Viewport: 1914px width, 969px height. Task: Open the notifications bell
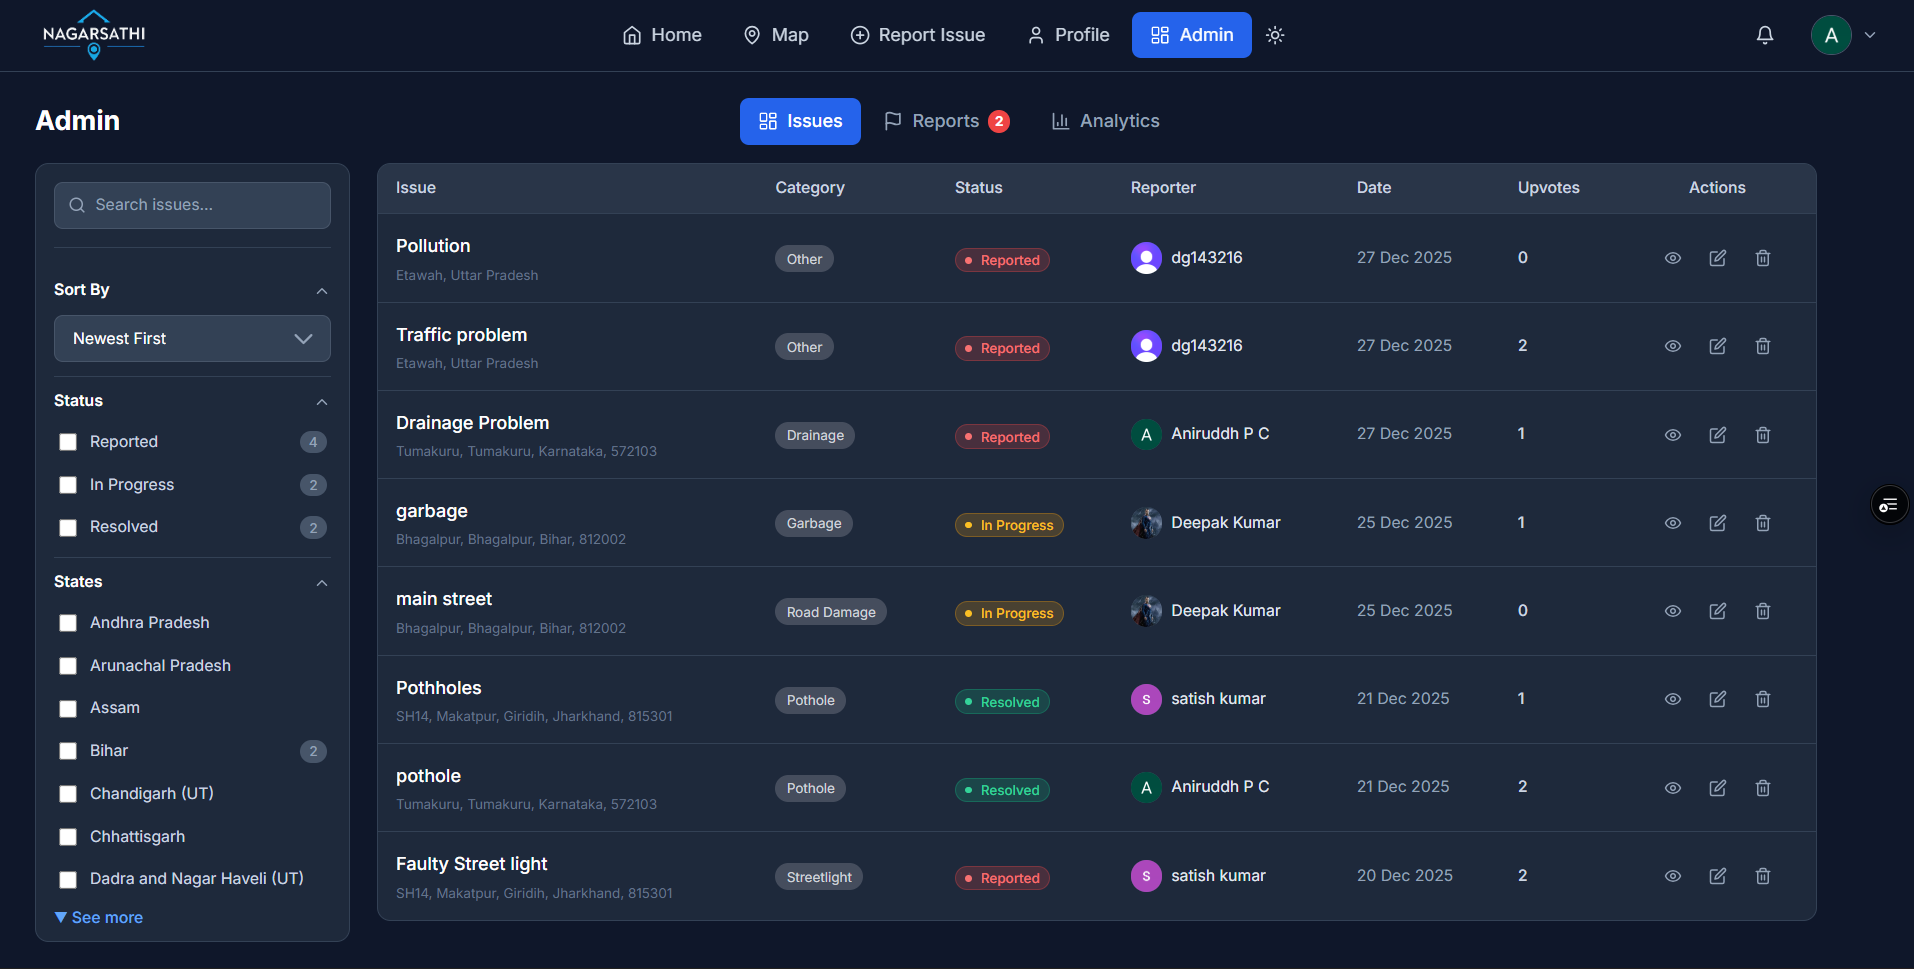click(x=1765, y=35)
